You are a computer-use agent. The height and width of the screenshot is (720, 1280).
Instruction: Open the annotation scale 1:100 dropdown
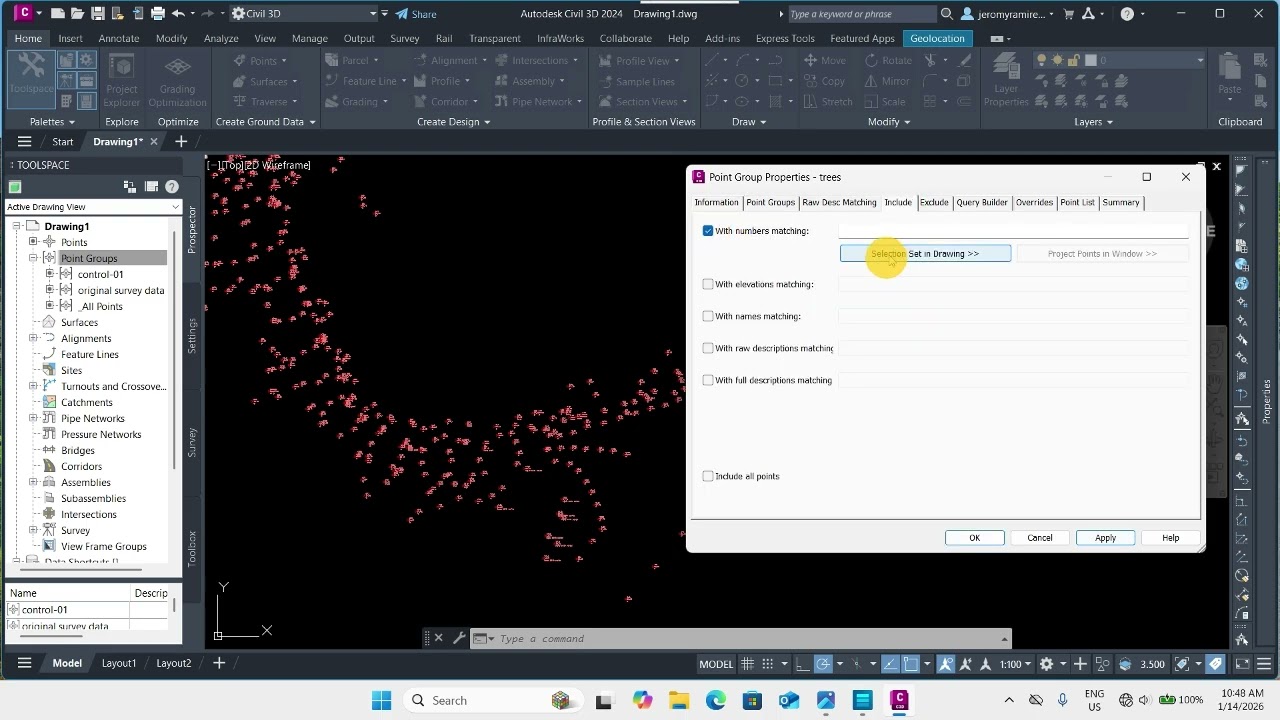tap(1017, 664)
